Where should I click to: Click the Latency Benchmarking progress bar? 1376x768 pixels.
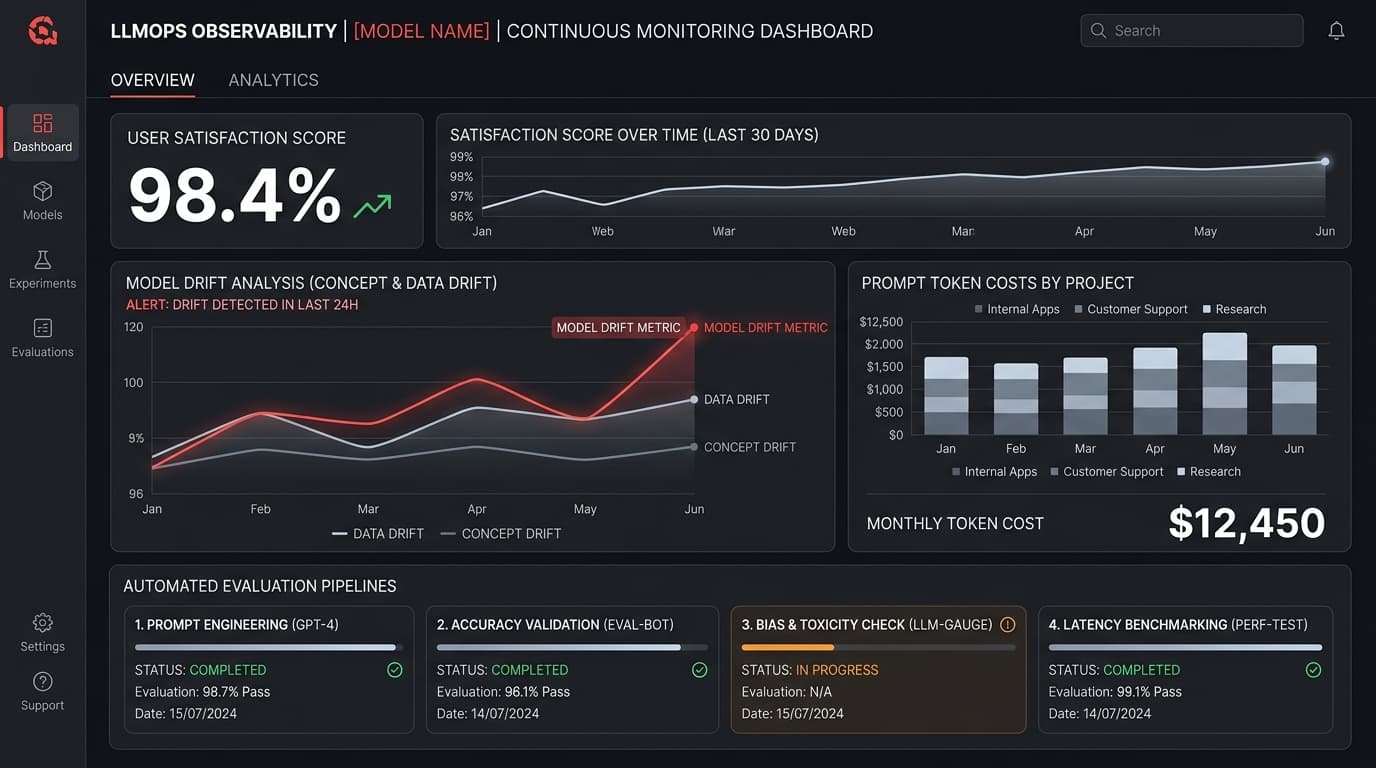tap(1185, 648)
